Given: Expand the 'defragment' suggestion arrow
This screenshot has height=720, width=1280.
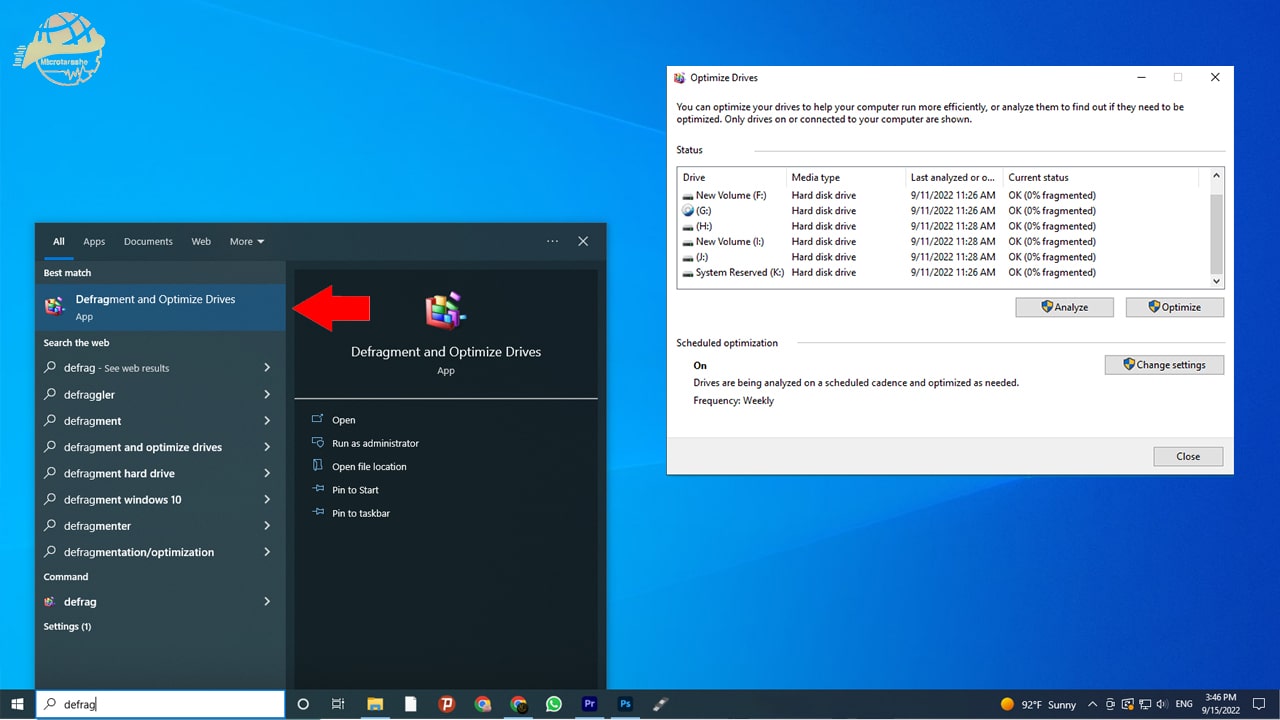Looking at the screenshot, I should pyautogui.click(x=267, y=420).
